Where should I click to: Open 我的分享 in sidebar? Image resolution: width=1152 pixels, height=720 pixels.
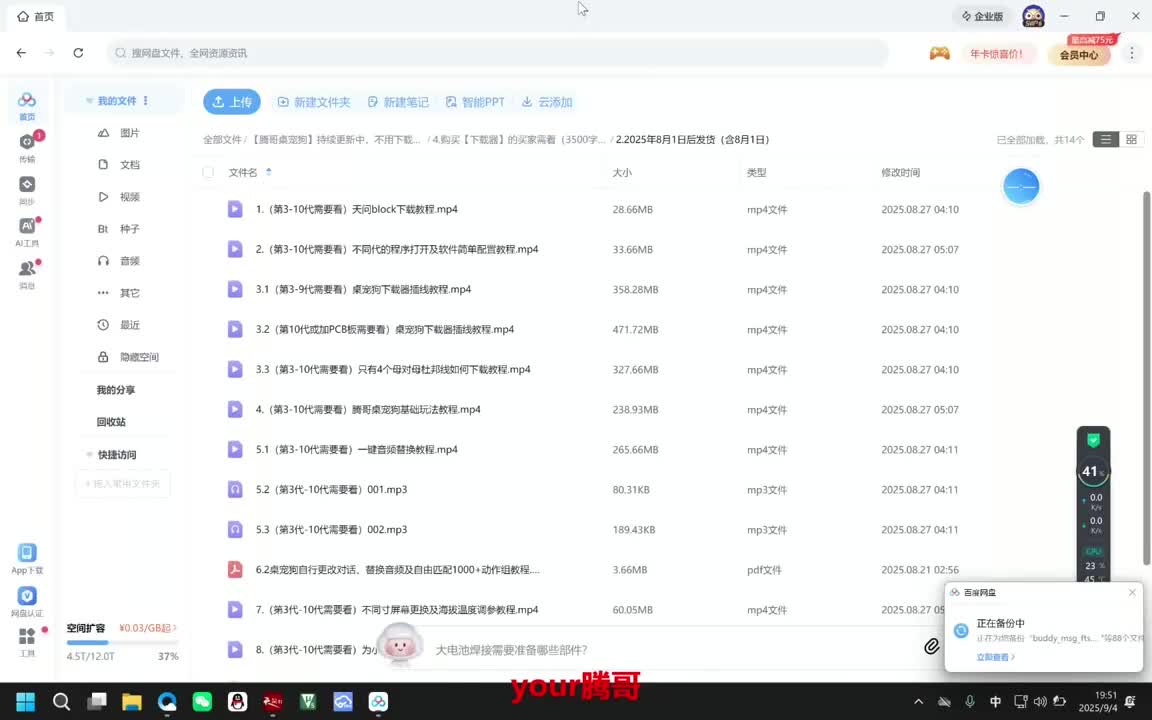click(x=116, y=390)
